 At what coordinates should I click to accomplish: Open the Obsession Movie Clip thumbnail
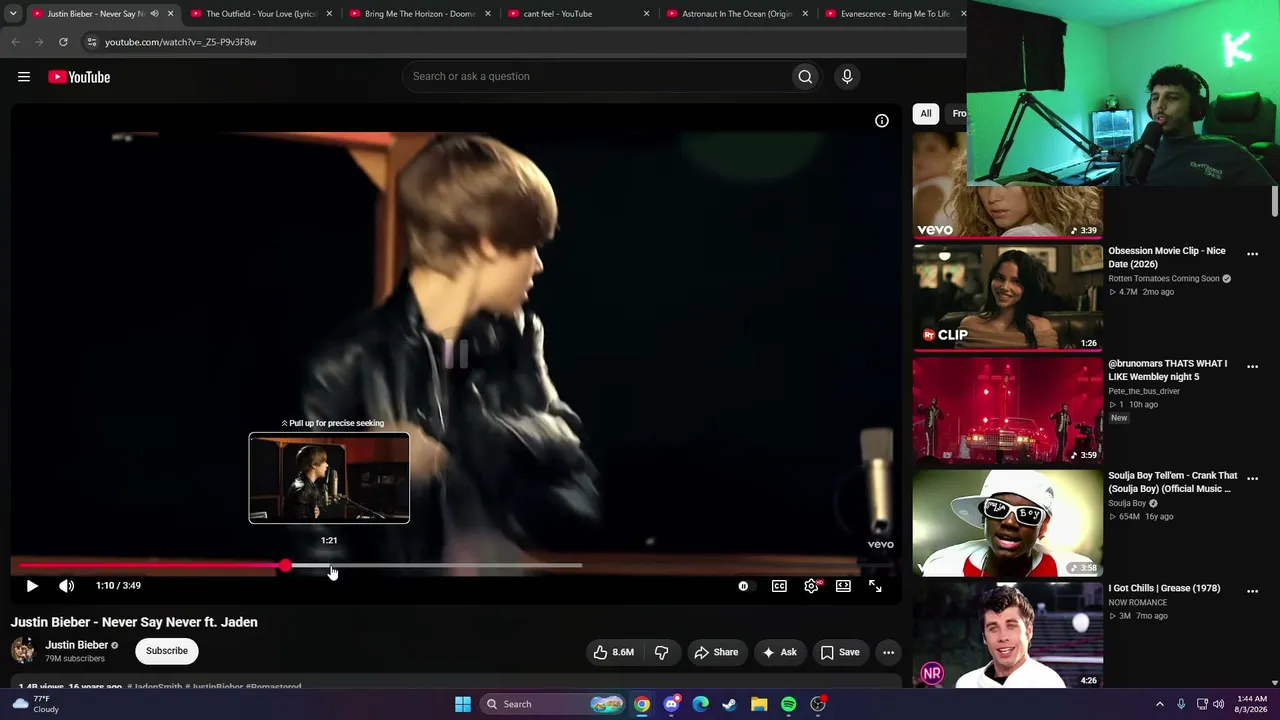tap(1008, 298)
